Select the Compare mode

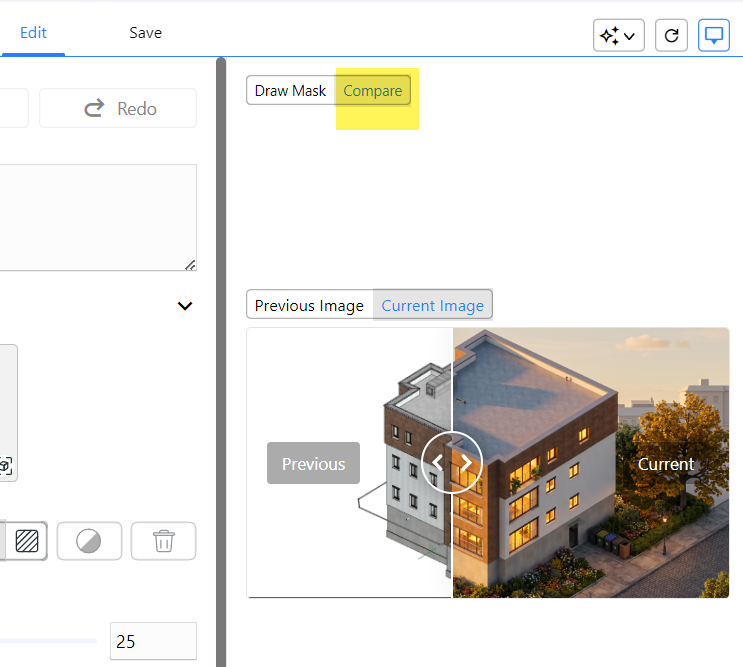click(373, 90)
